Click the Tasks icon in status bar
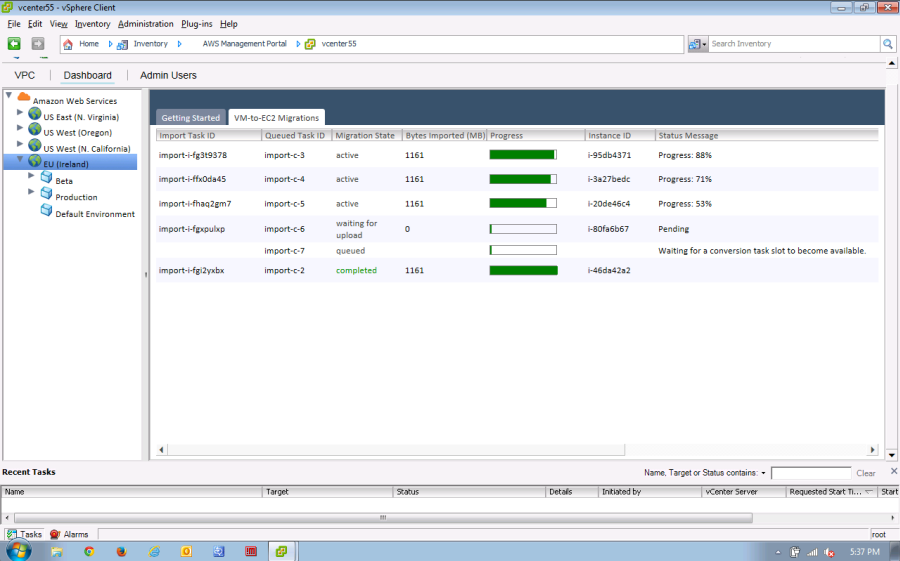 click(x=11, y=535)
